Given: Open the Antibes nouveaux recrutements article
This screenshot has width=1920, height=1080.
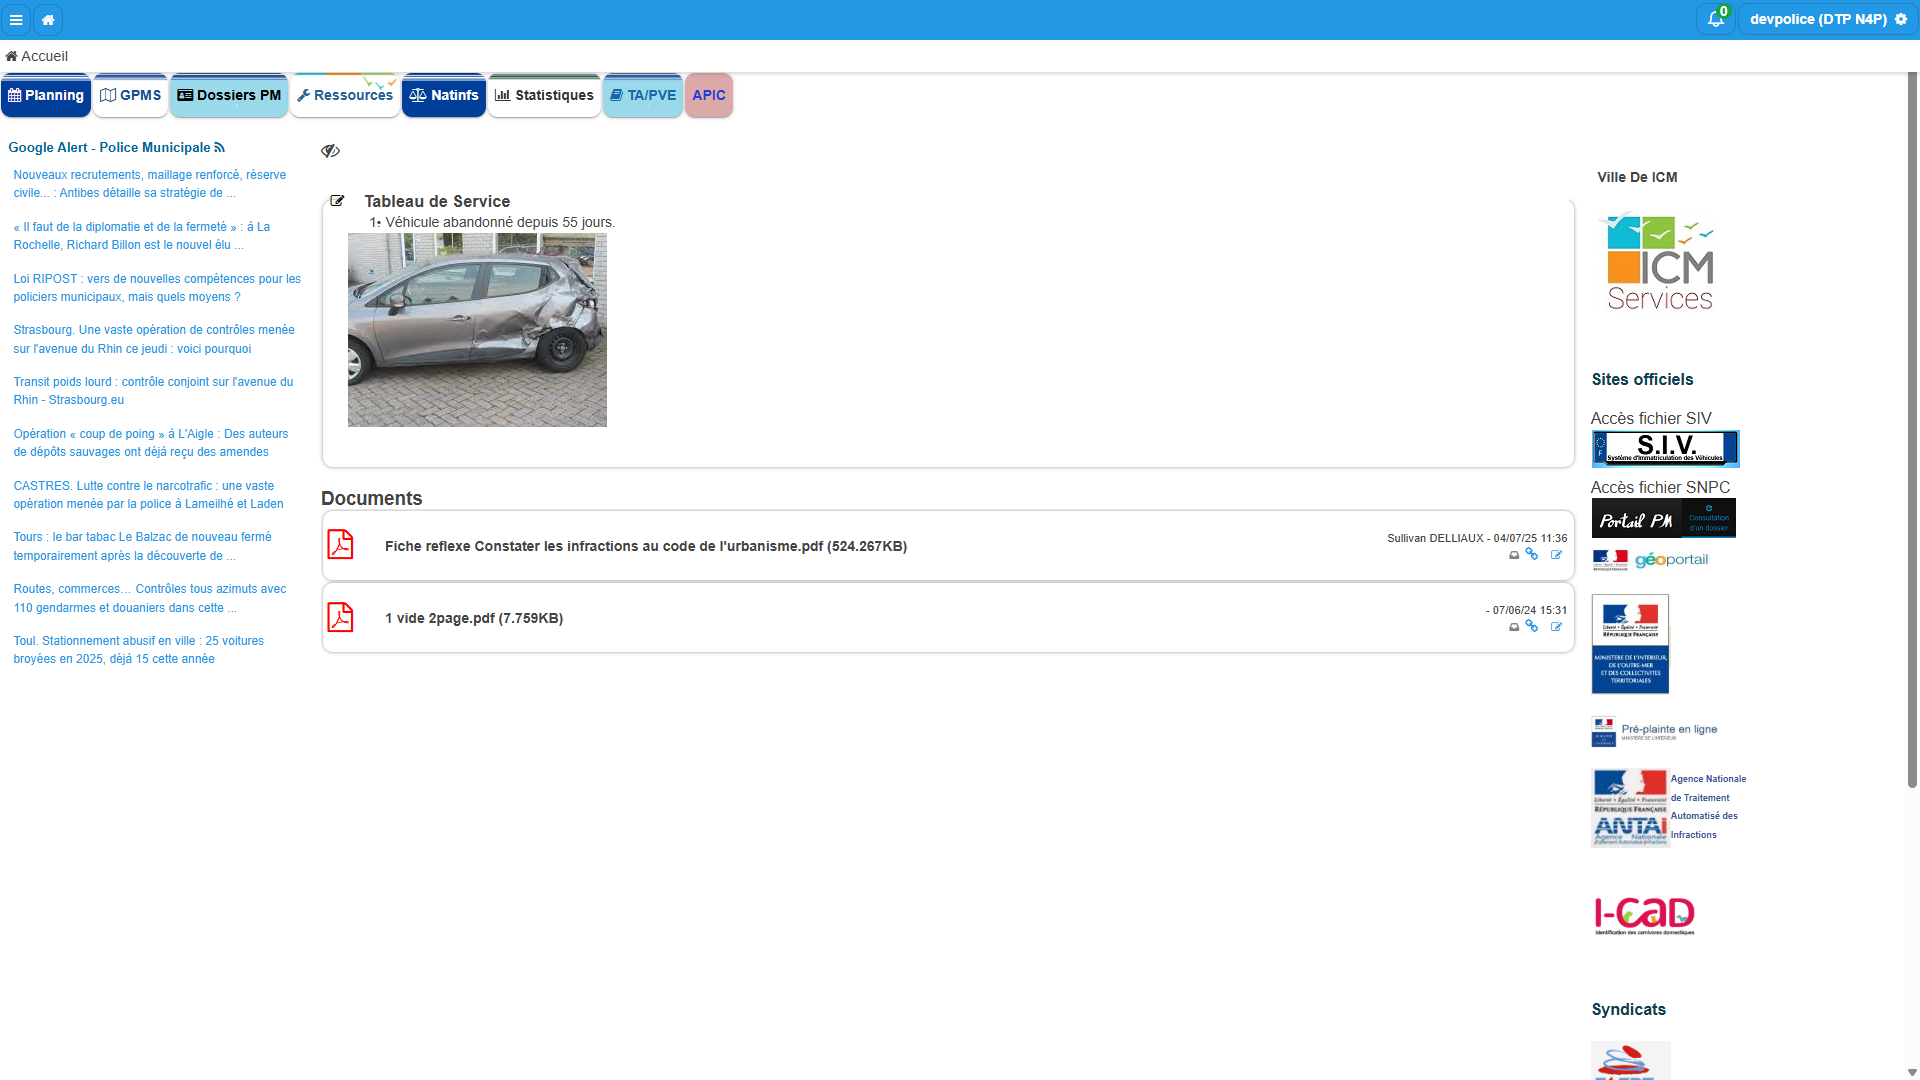Looking at the screenshot, I should point(150,184).
